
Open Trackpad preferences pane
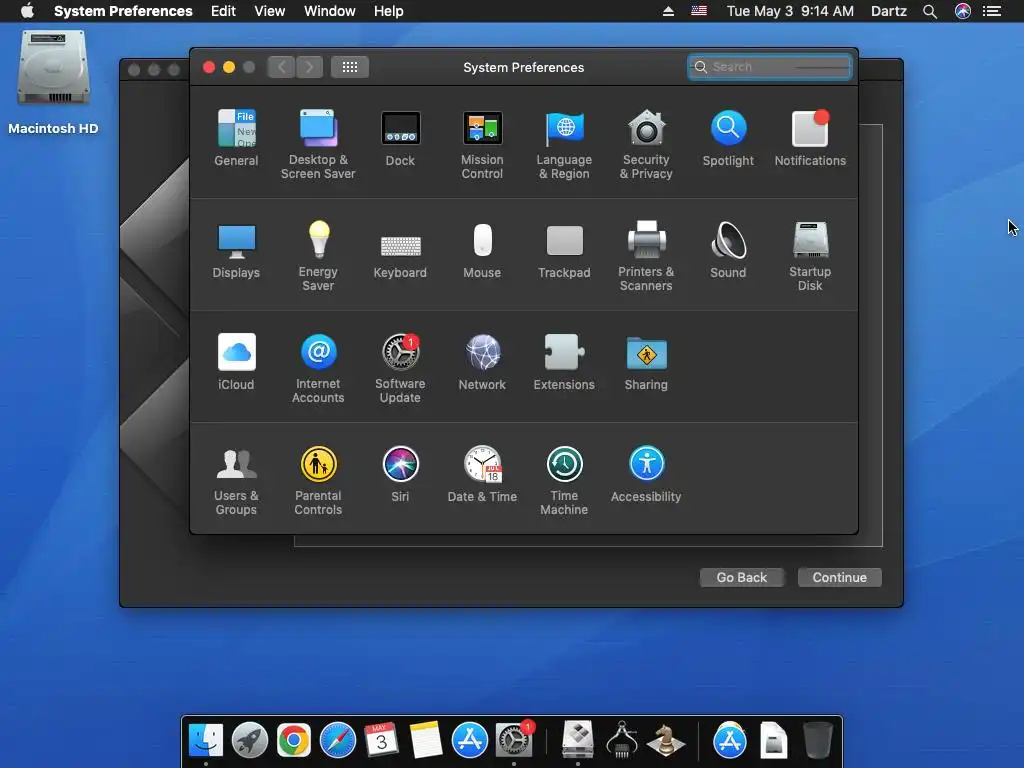[x=564, y=250]
